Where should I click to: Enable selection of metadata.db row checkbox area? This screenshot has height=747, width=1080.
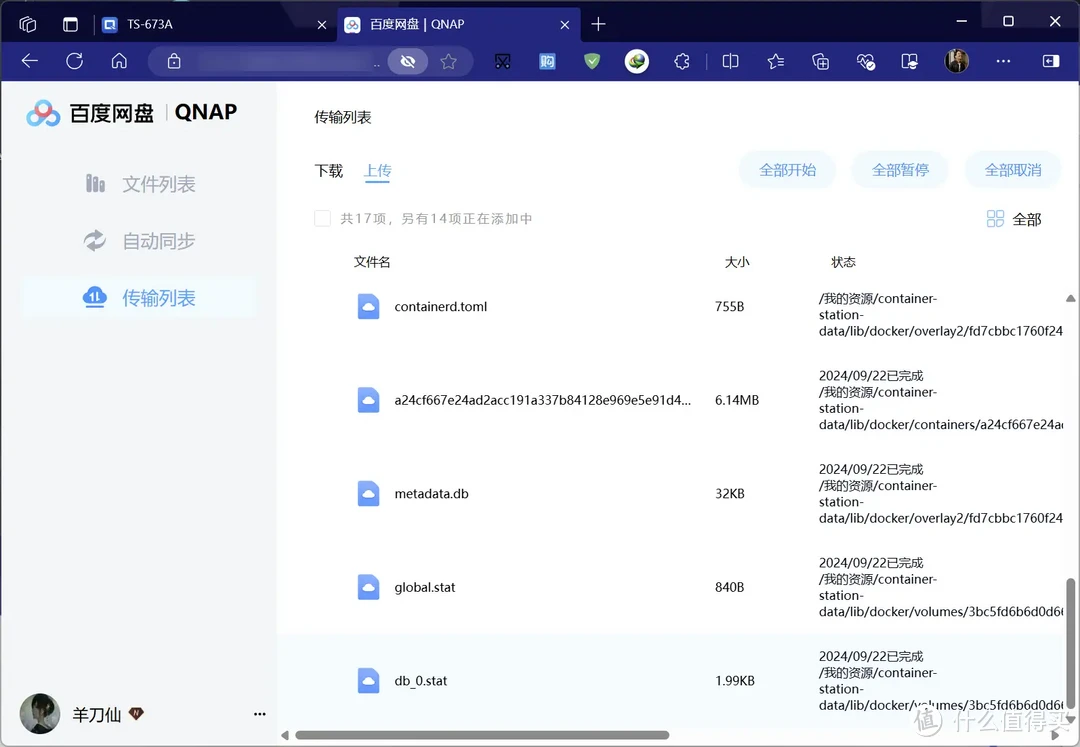point(322,493)
